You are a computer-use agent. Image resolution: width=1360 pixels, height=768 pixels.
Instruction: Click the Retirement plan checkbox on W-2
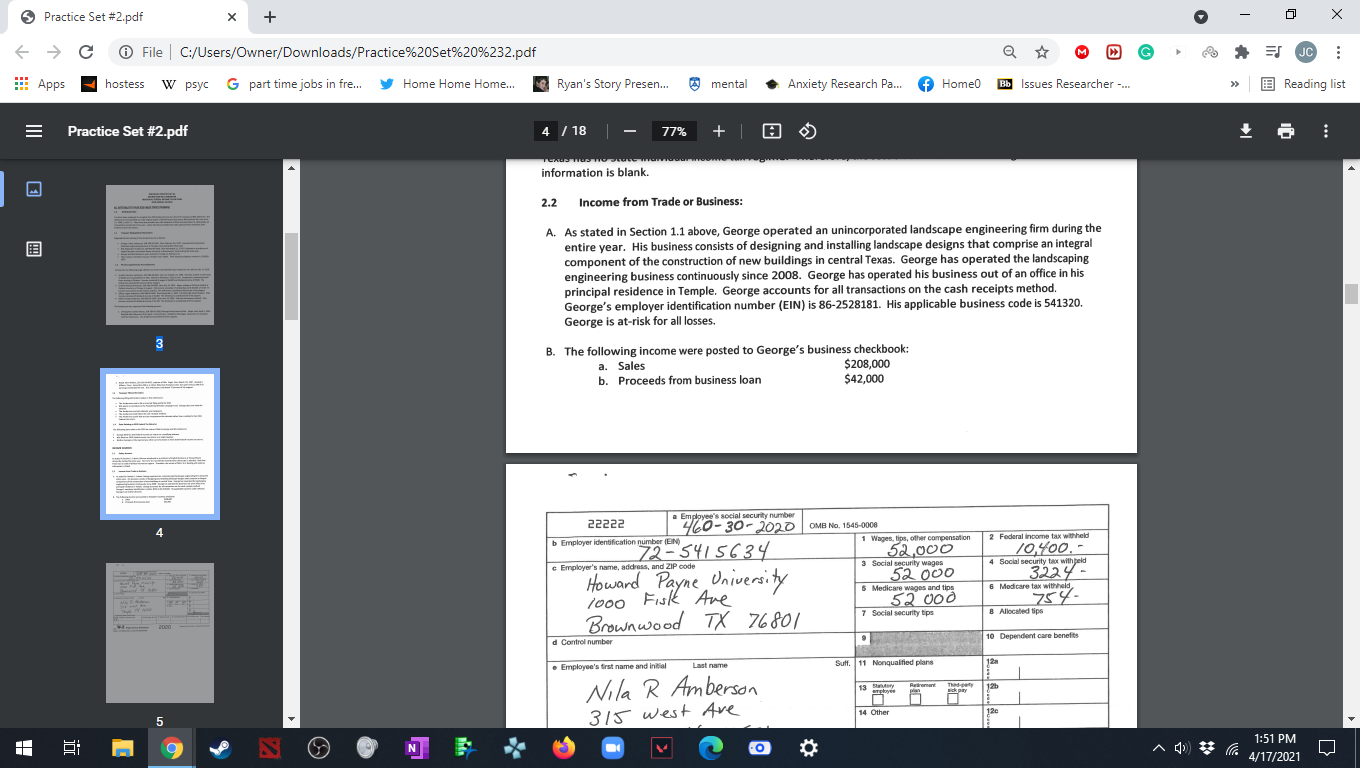point(914,698)
